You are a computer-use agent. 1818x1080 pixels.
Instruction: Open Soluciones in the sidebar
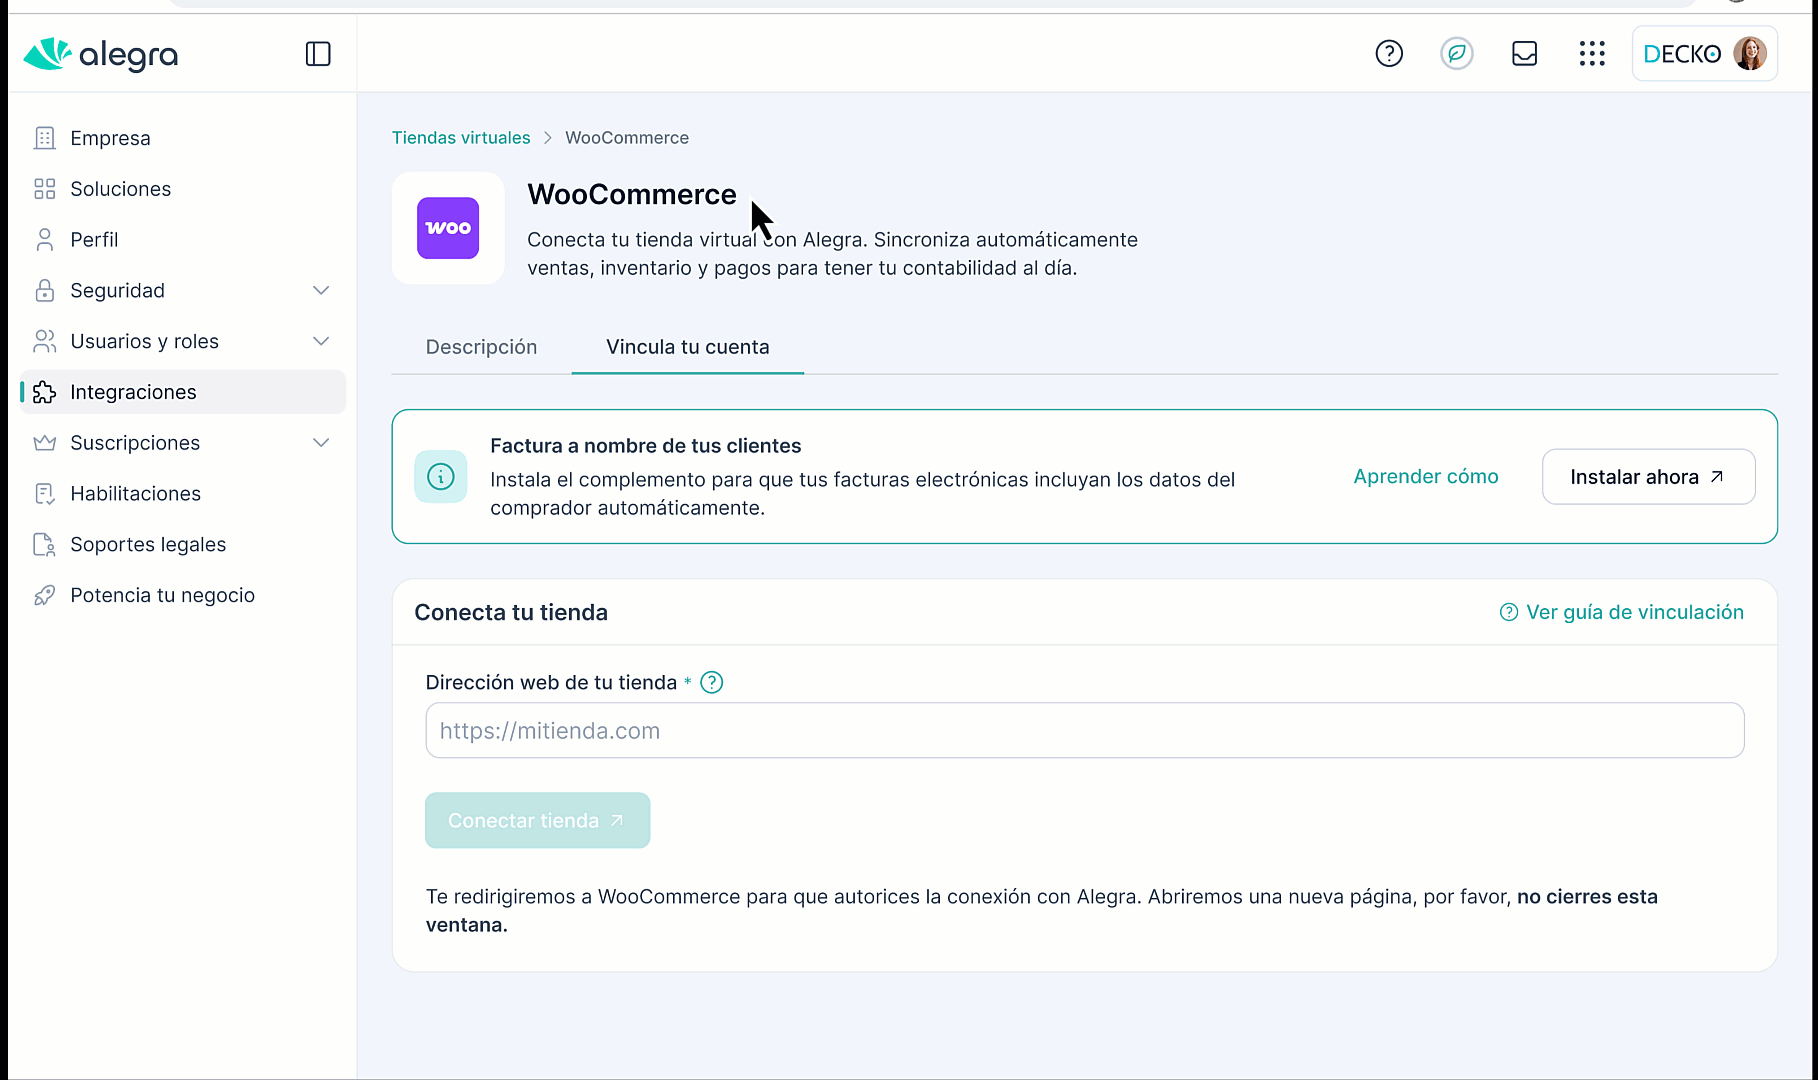coord(183,189)
